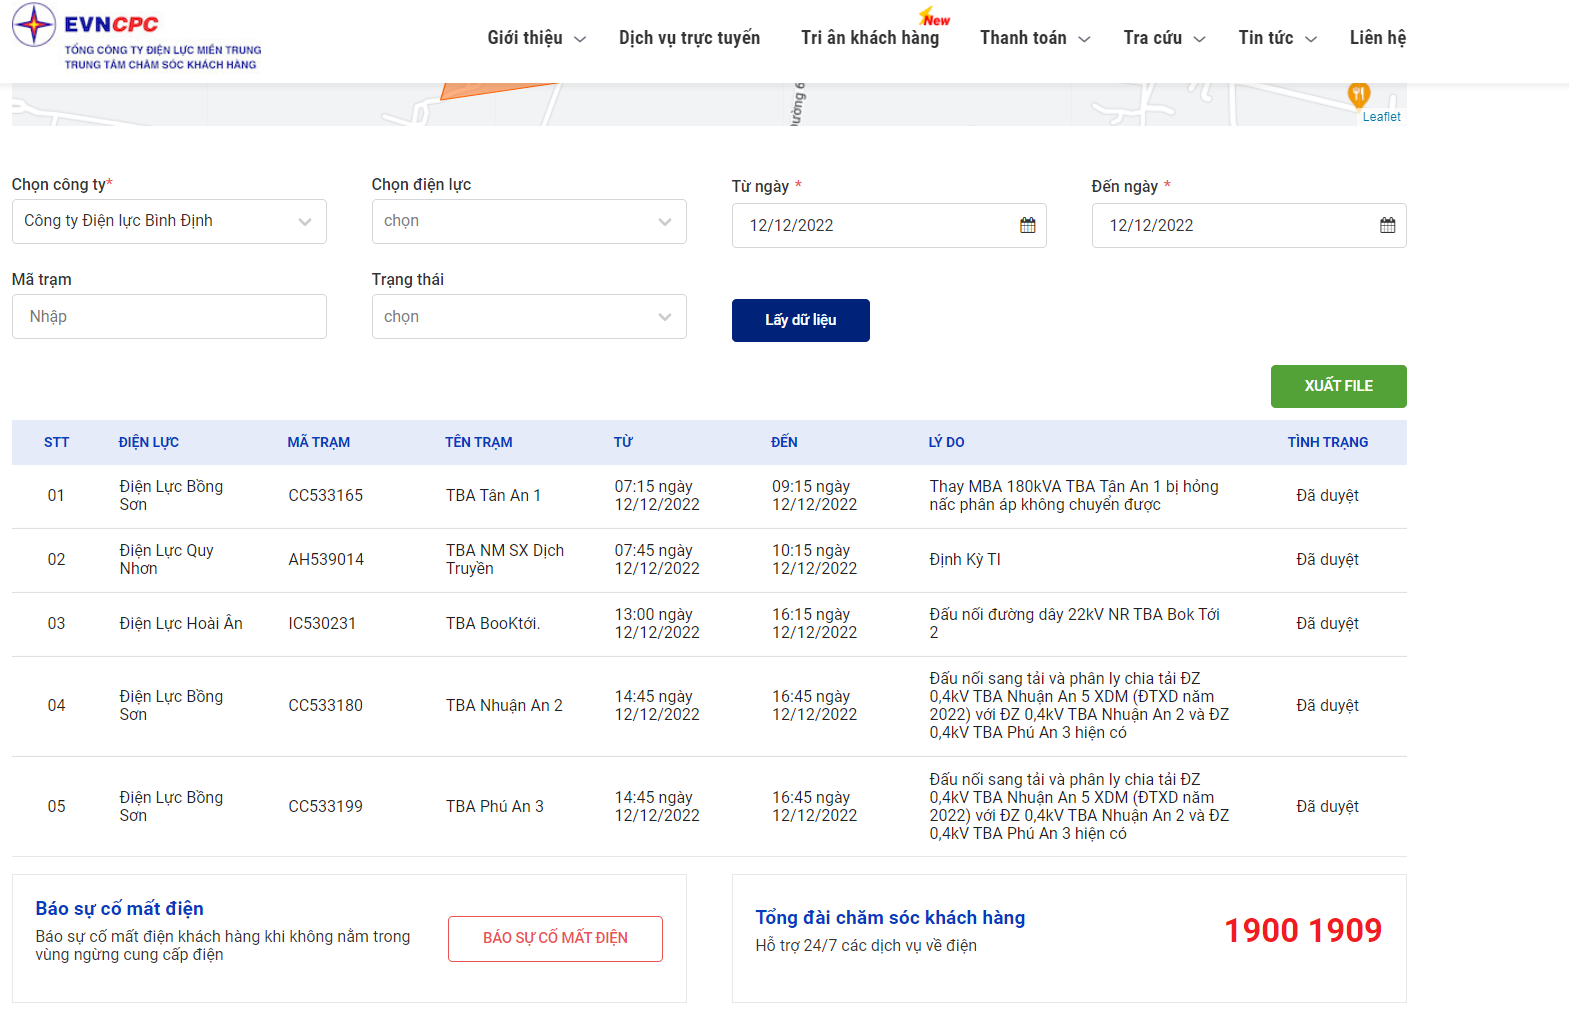Click the EVNCPC logo

[x=137, y=38]
